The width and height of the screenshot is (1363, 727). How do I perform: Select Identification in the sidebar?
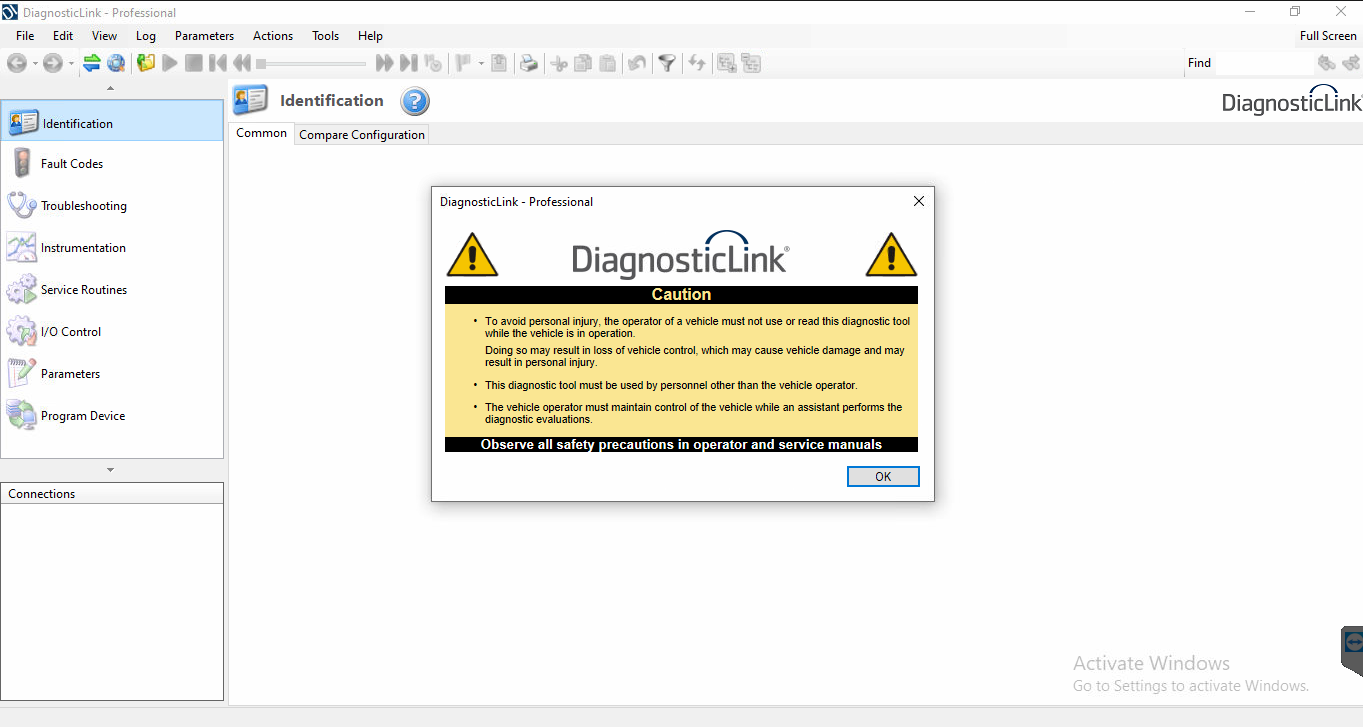coord(112,123)
